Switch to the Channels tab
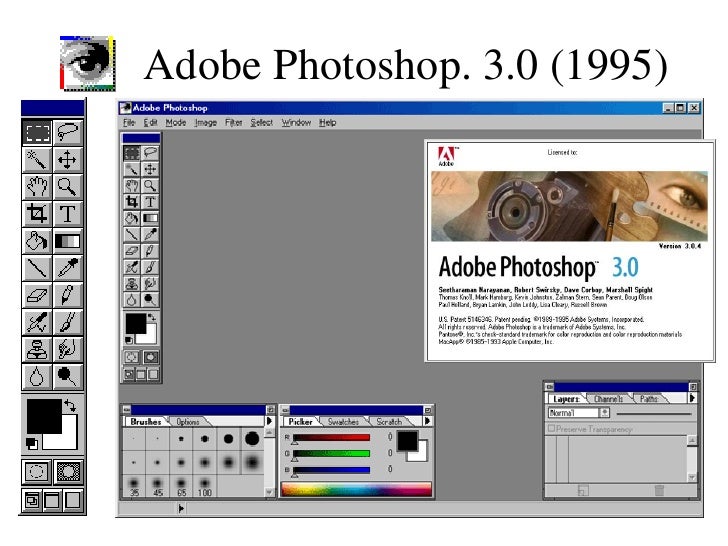This screenshot has width=728, height=546. click(608, 398)
